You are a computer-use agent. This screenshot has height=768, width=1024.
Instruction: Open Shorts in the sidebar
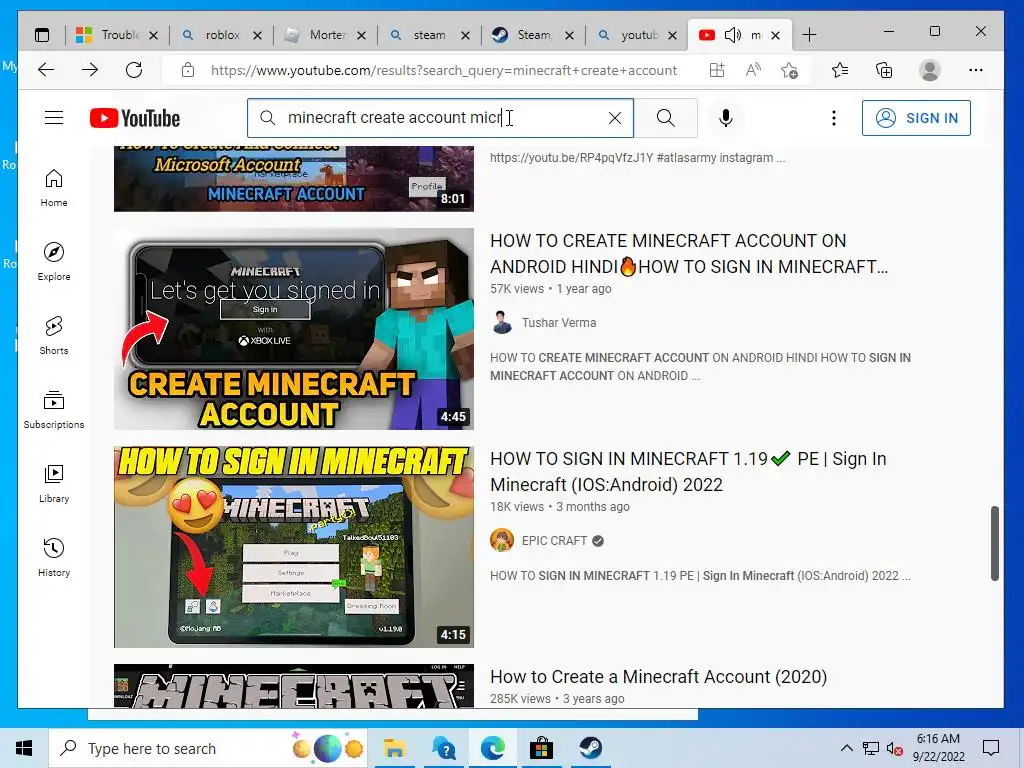(54, 336)
